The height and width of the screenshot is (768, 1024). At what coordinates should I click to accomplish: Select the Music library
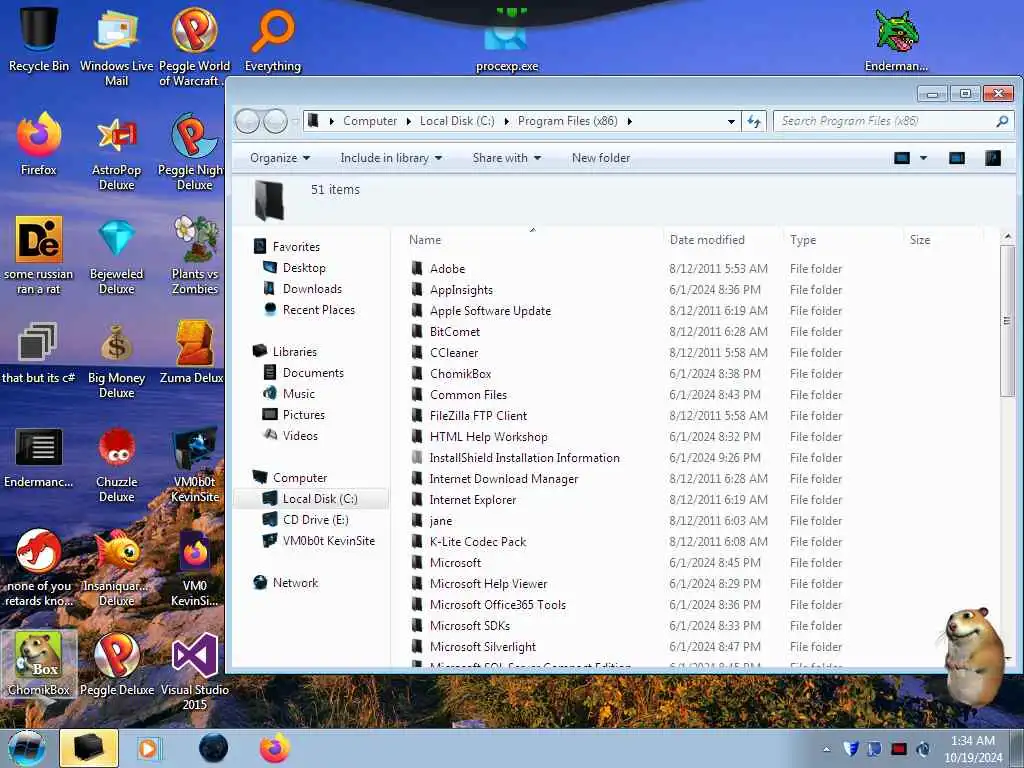tap(298, 393)
